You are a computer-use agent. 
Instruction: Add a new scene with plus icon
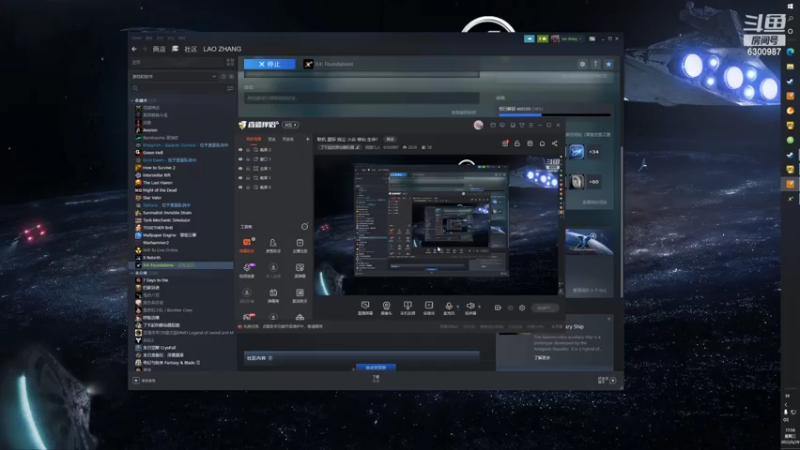[307, 139]
